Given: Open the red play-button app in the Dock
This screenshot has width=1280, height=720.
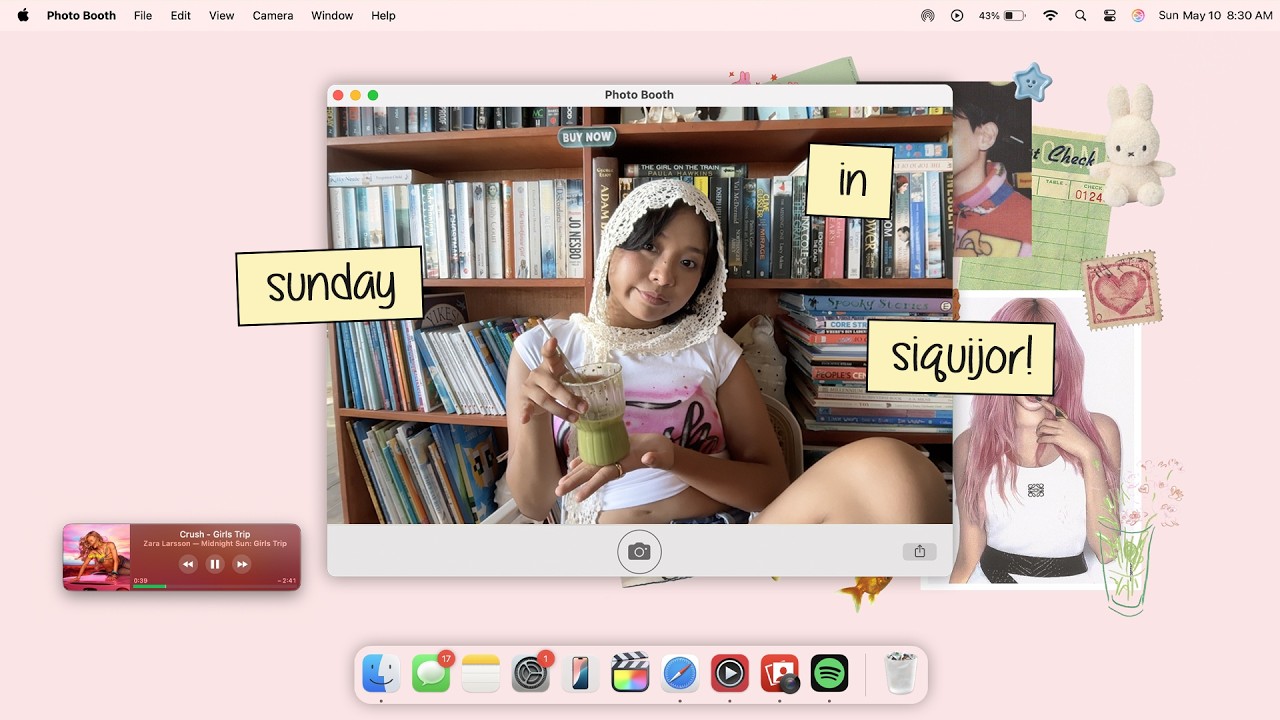Looking at the screenshot, I should click(x=730, y=673).
